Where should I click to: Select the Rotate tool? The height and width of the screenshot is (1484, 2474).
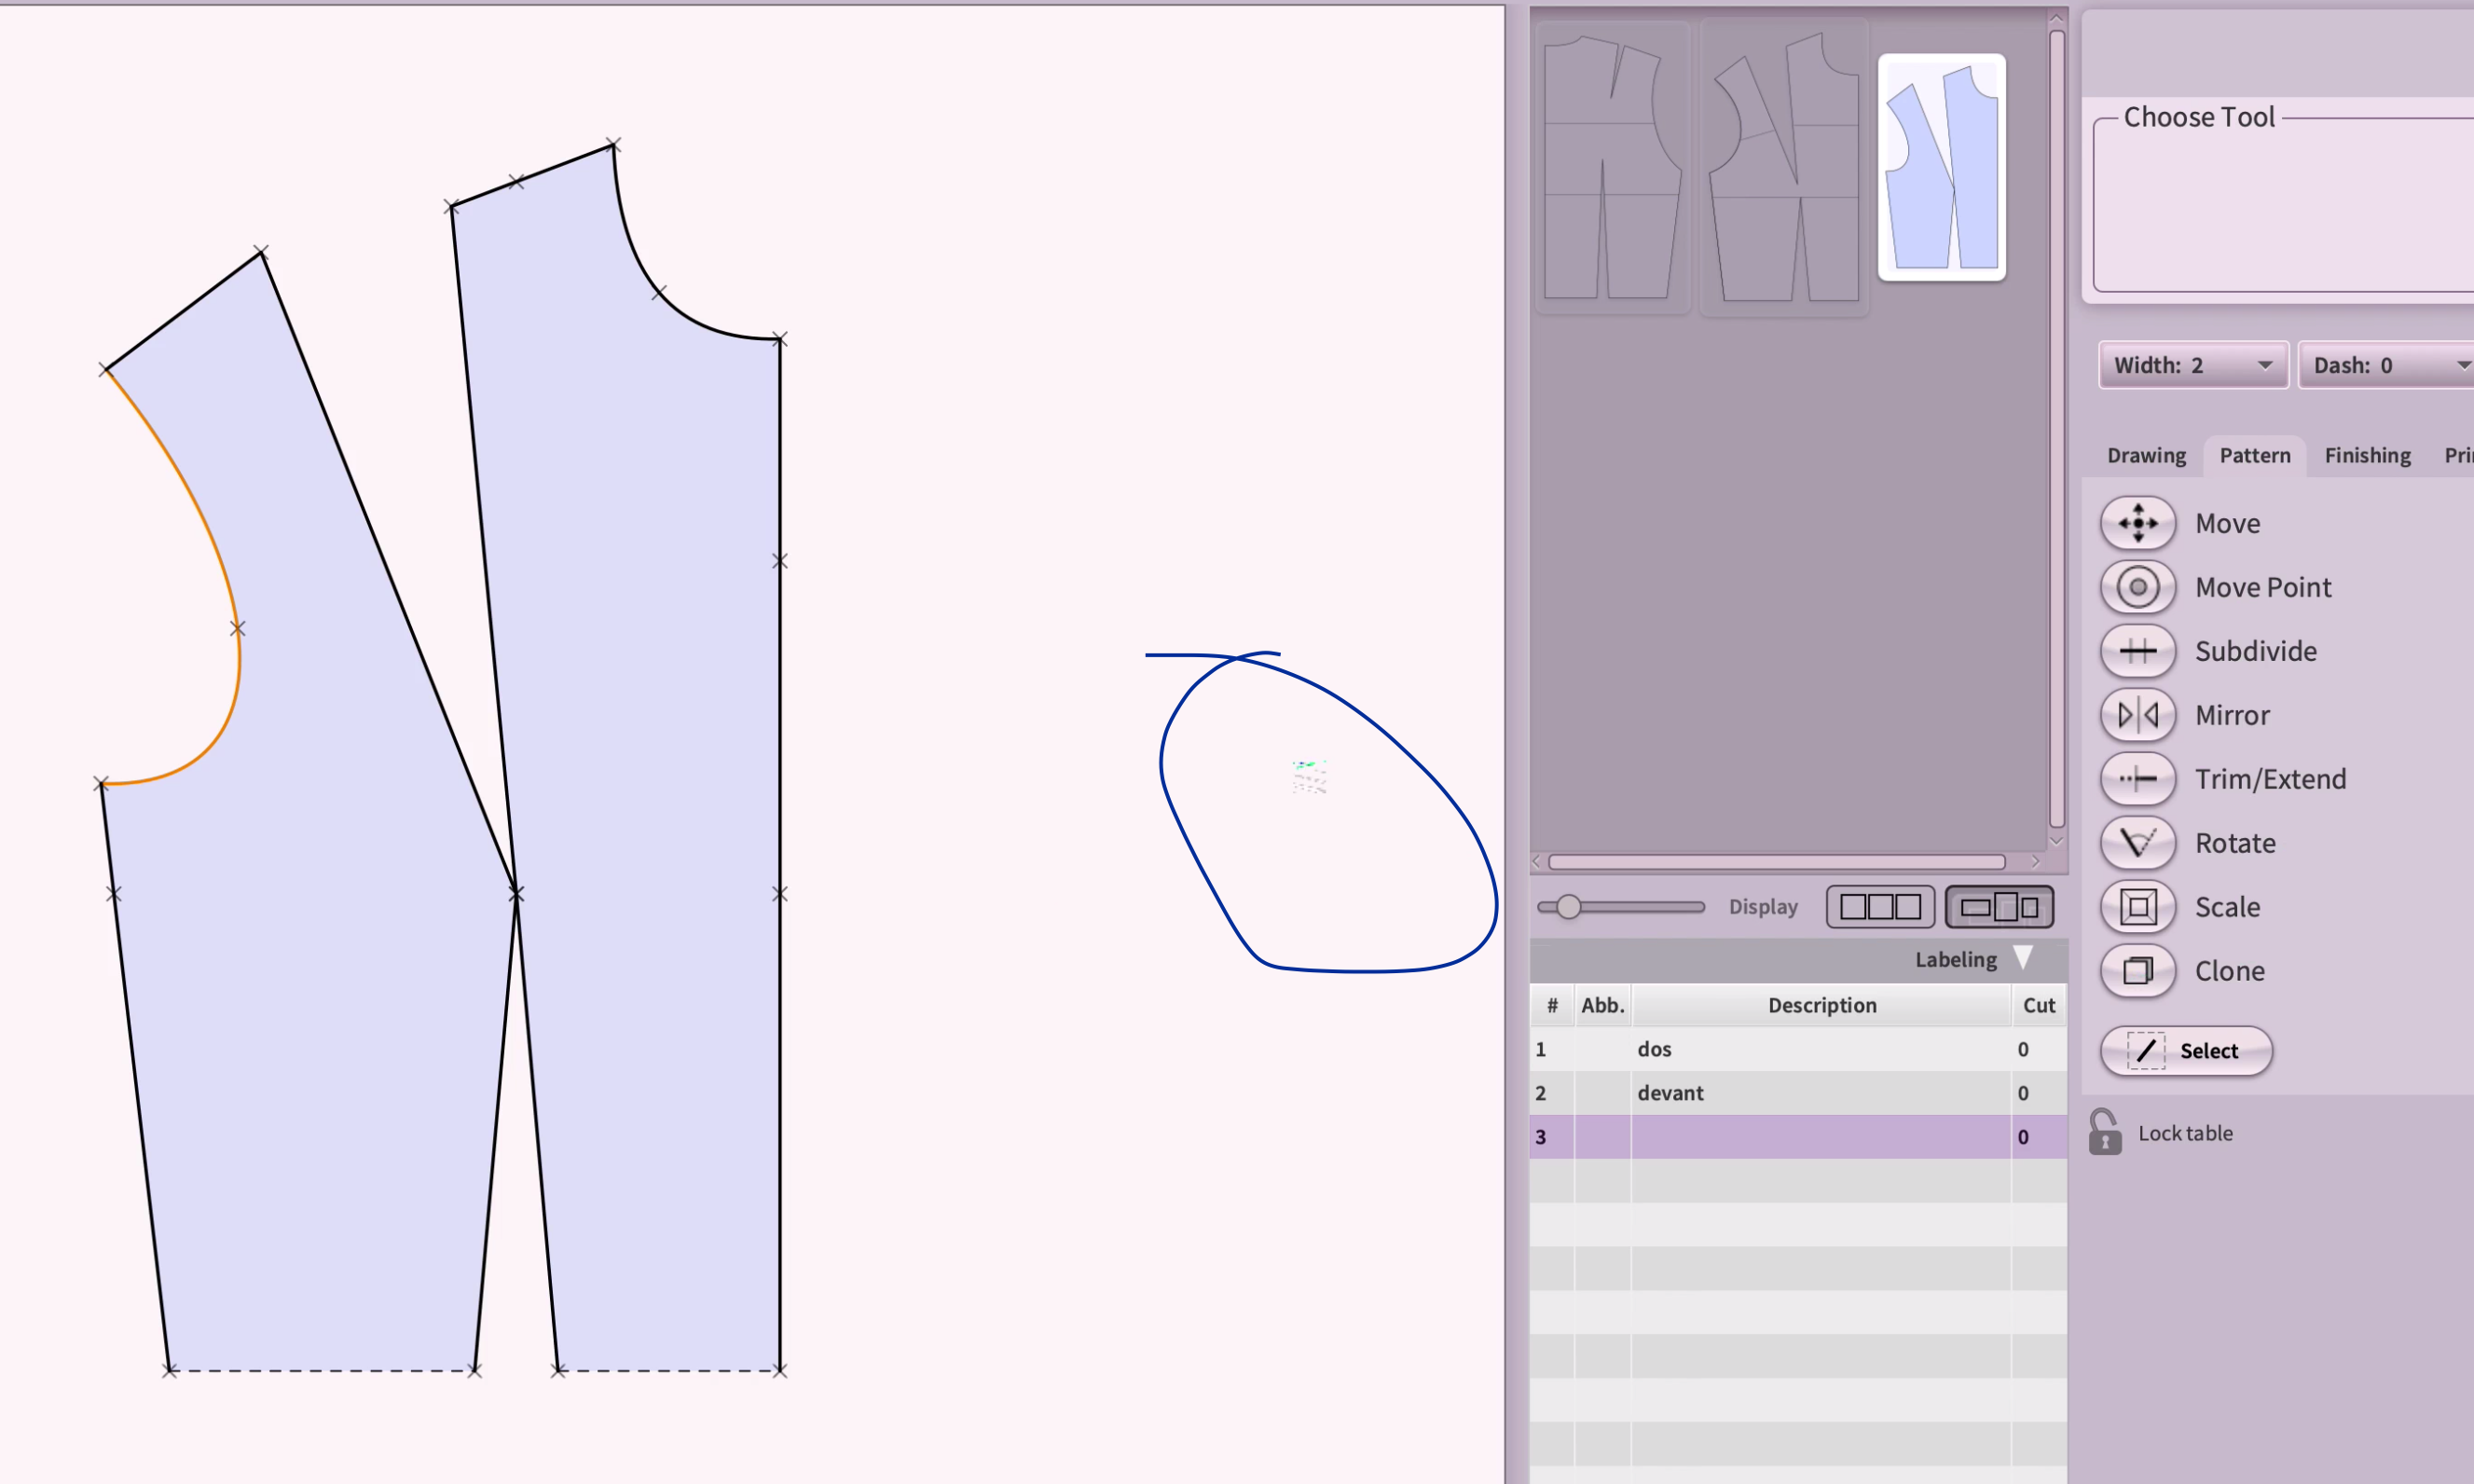pyautogui.click(x=2138, y=841)
